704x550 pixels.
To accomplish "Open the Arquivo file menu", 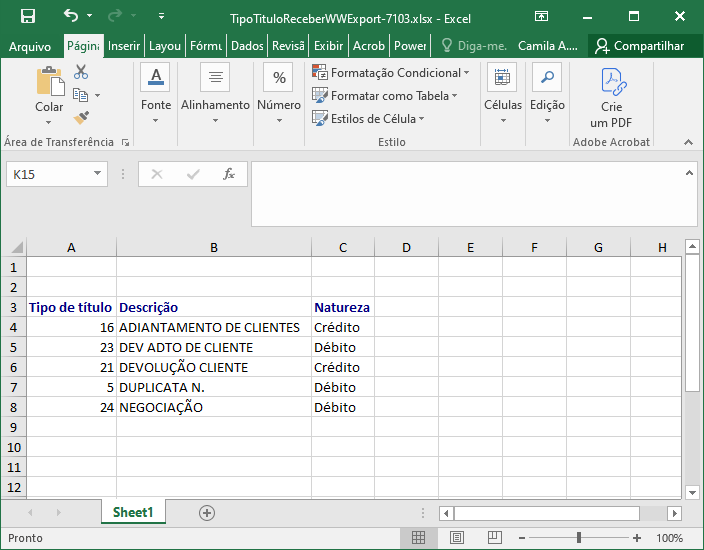I will 30,46.
